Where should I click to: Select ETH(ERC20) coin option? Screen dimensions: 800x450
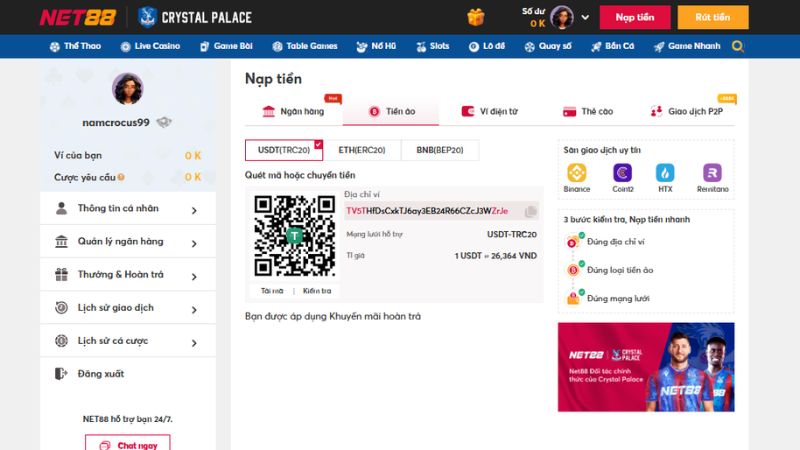coord(362,150)
